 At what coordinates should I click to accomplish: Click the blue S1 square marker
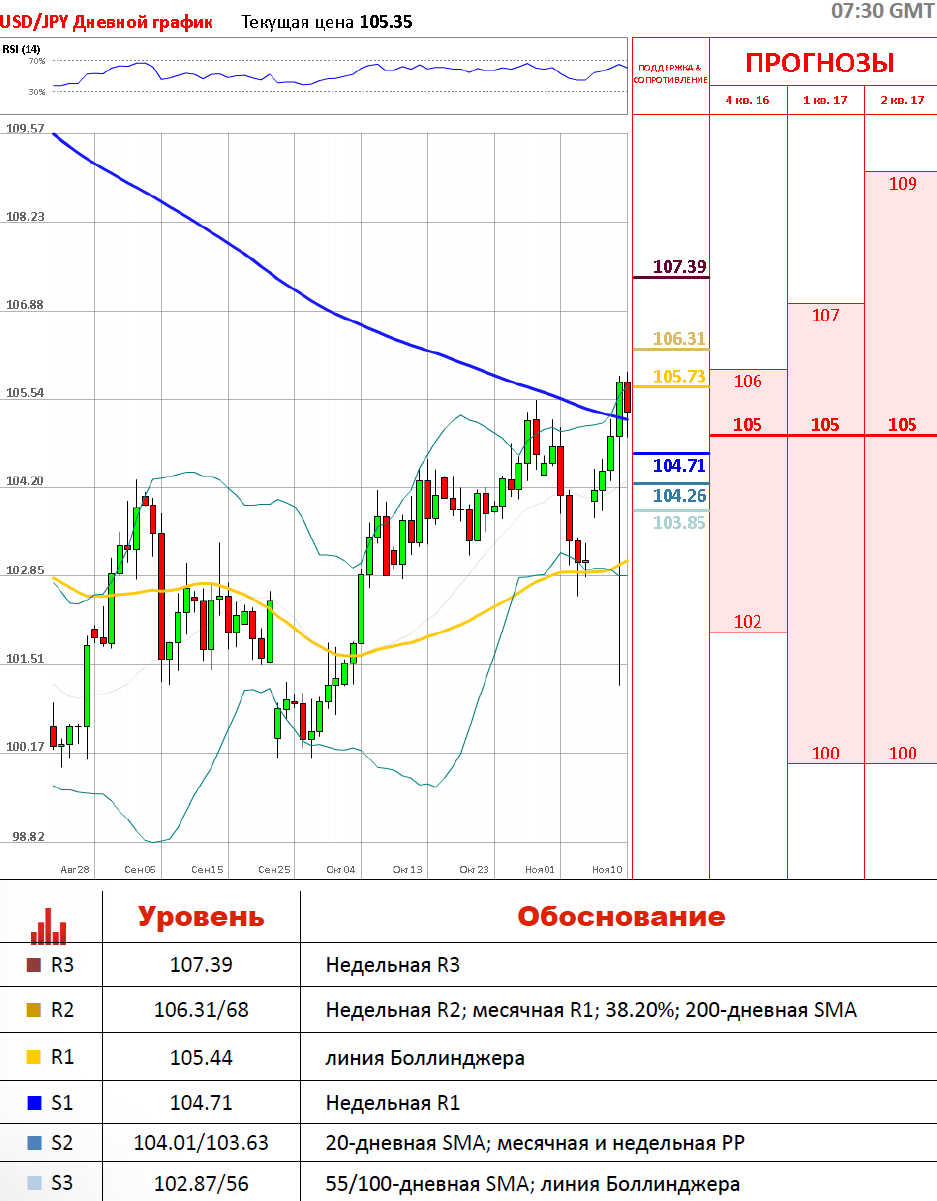(x=33, y=1104)
